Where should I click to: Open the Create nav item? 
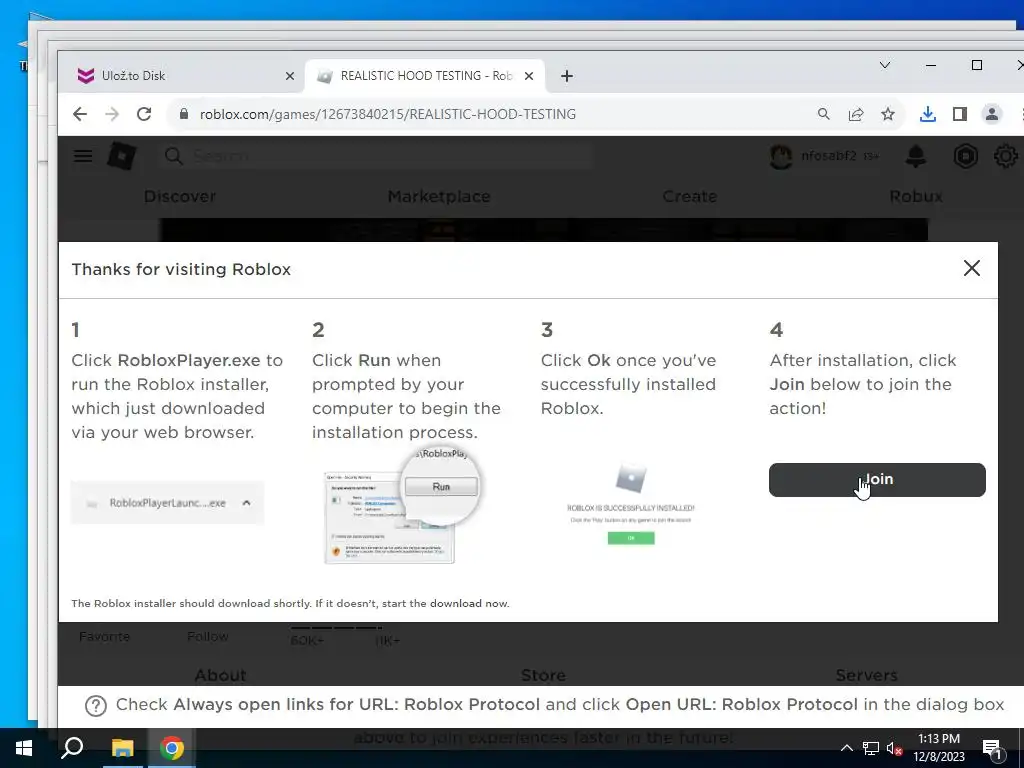[x=690, y=197]
